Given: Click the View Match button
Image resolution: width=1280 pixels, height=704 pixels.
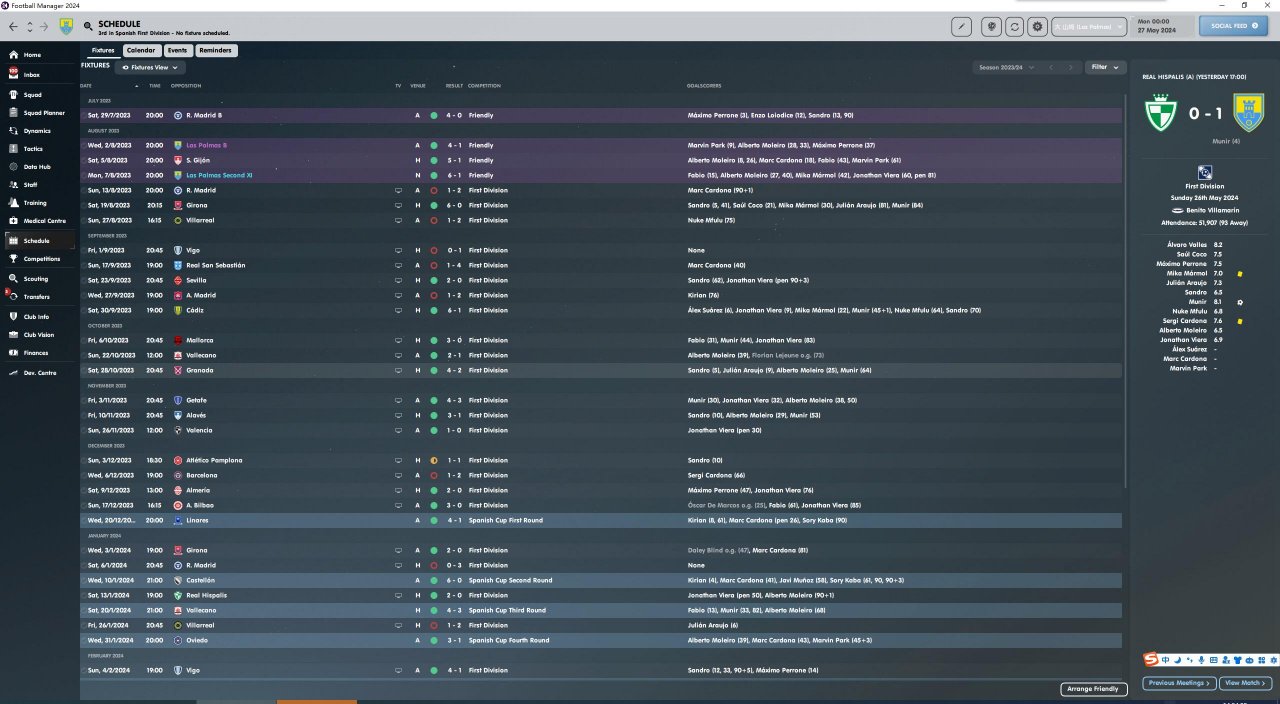Looking at the screenshot, I should pos(1245,683).
